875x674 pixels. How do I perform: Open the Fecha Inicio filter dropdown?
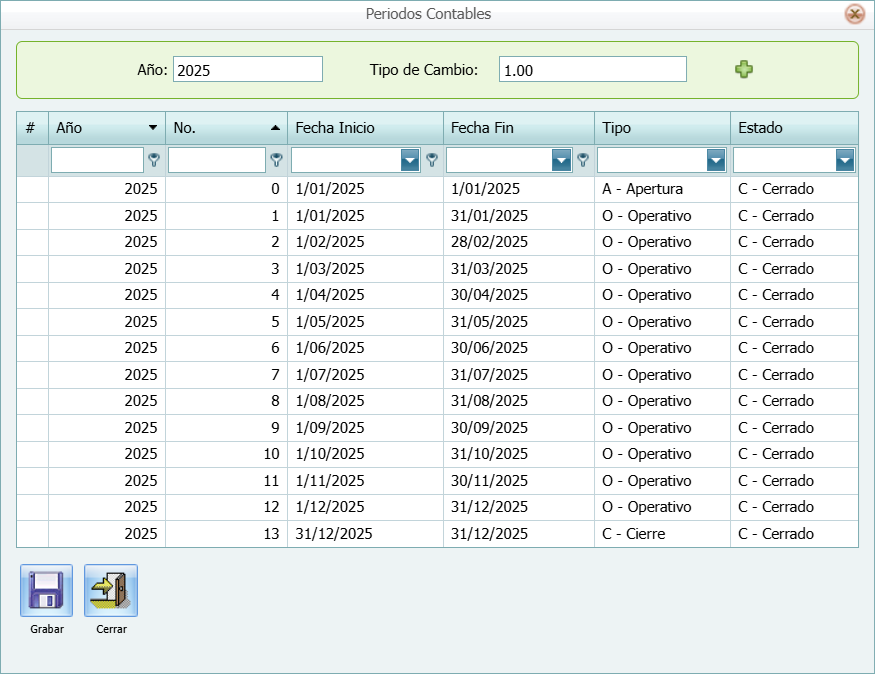(409, 160)
